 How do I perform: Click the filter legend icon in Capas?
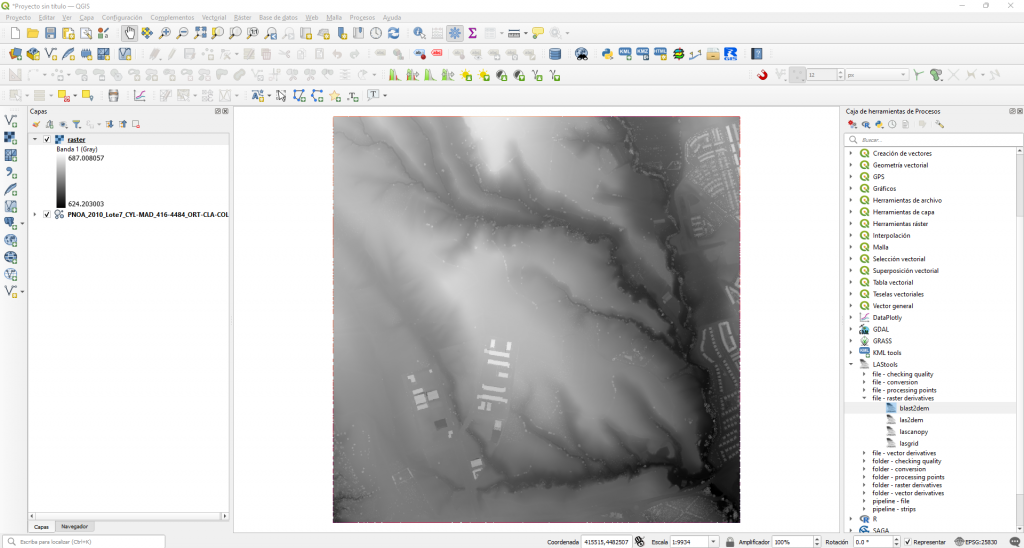click(x=76, y=124)
